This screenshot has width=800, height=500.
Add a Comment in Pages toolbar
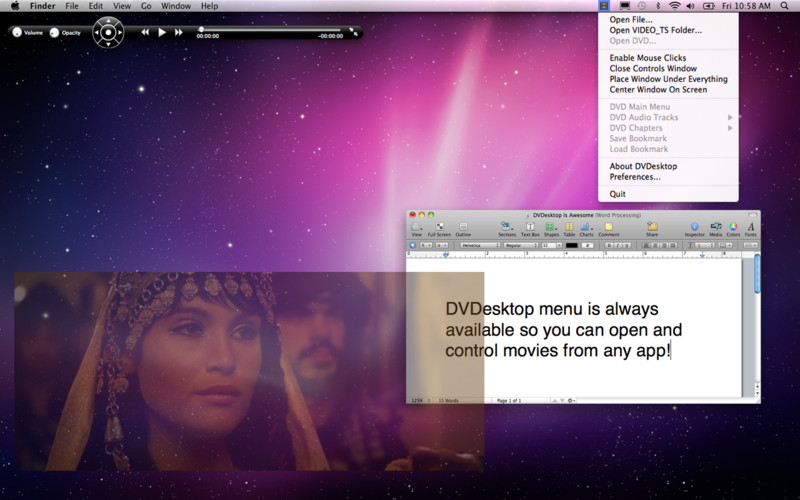click(x=609, y=229)
